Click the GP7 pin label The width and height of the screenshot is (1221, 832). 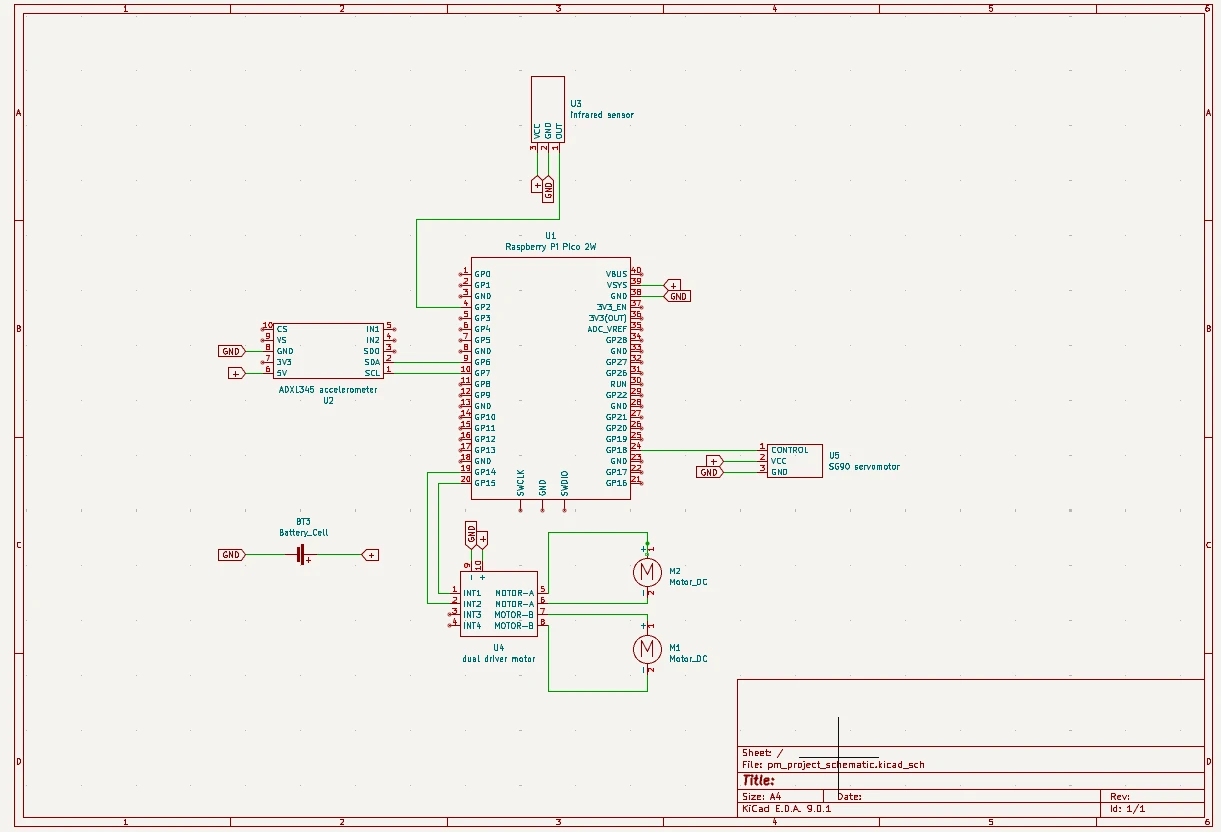(x=483, y=373)
